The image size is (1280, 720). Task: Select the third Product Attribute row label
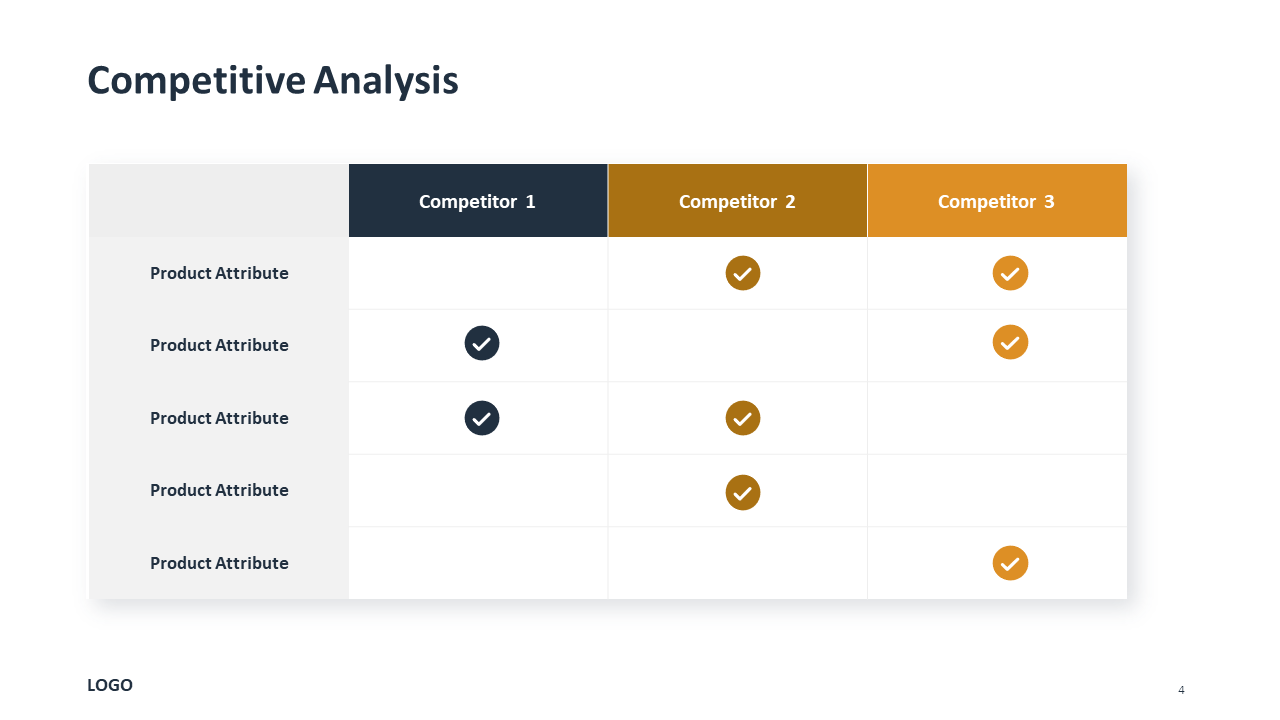219,418
